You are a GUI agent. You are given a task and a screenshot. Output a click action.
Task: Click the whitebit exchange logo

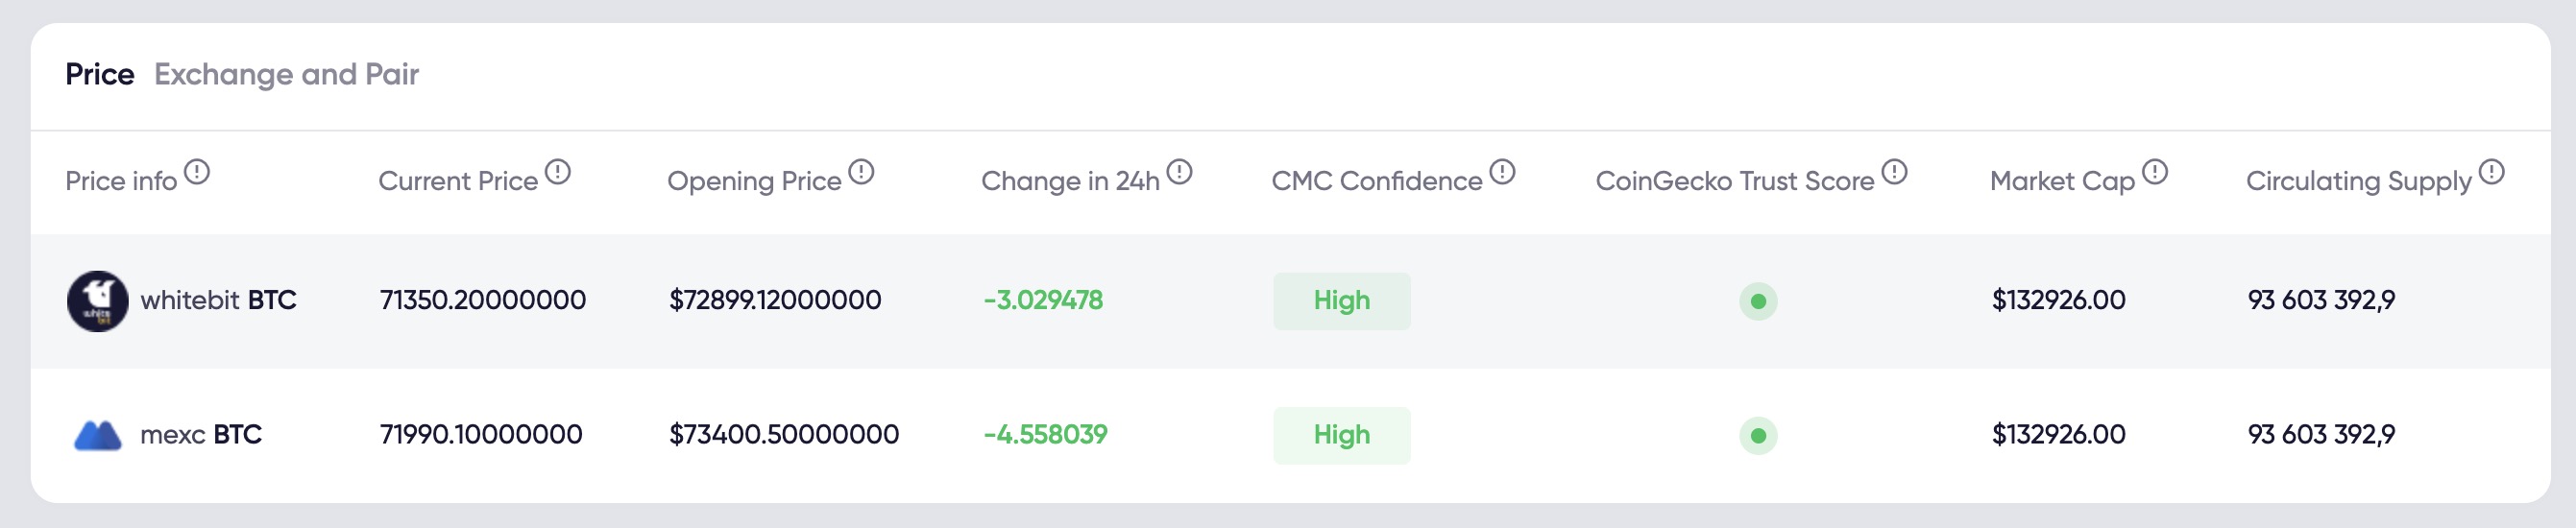[97, 301]
